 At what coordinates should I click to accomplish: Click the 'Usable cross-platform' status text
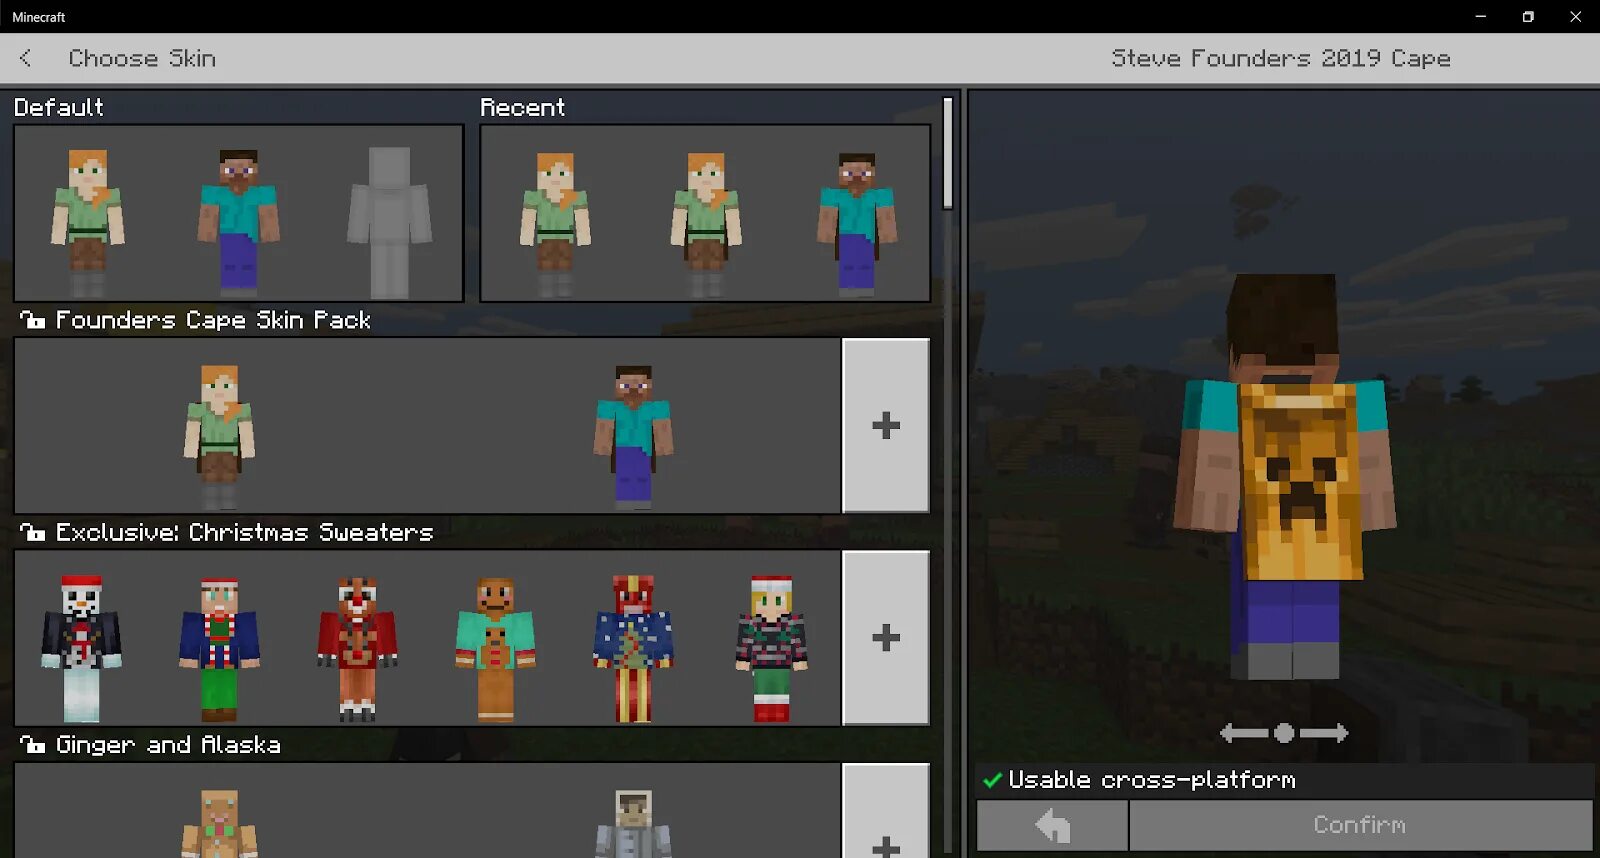(1151, 780)
